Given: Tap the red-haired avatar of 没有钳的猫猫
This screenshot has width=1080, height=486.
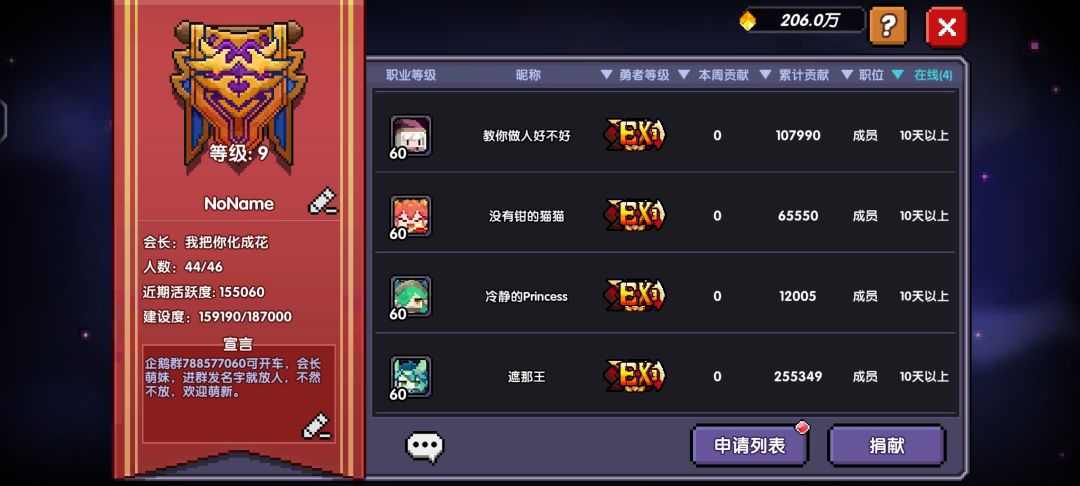Looking at the screenshot, I should pos(411,216).
